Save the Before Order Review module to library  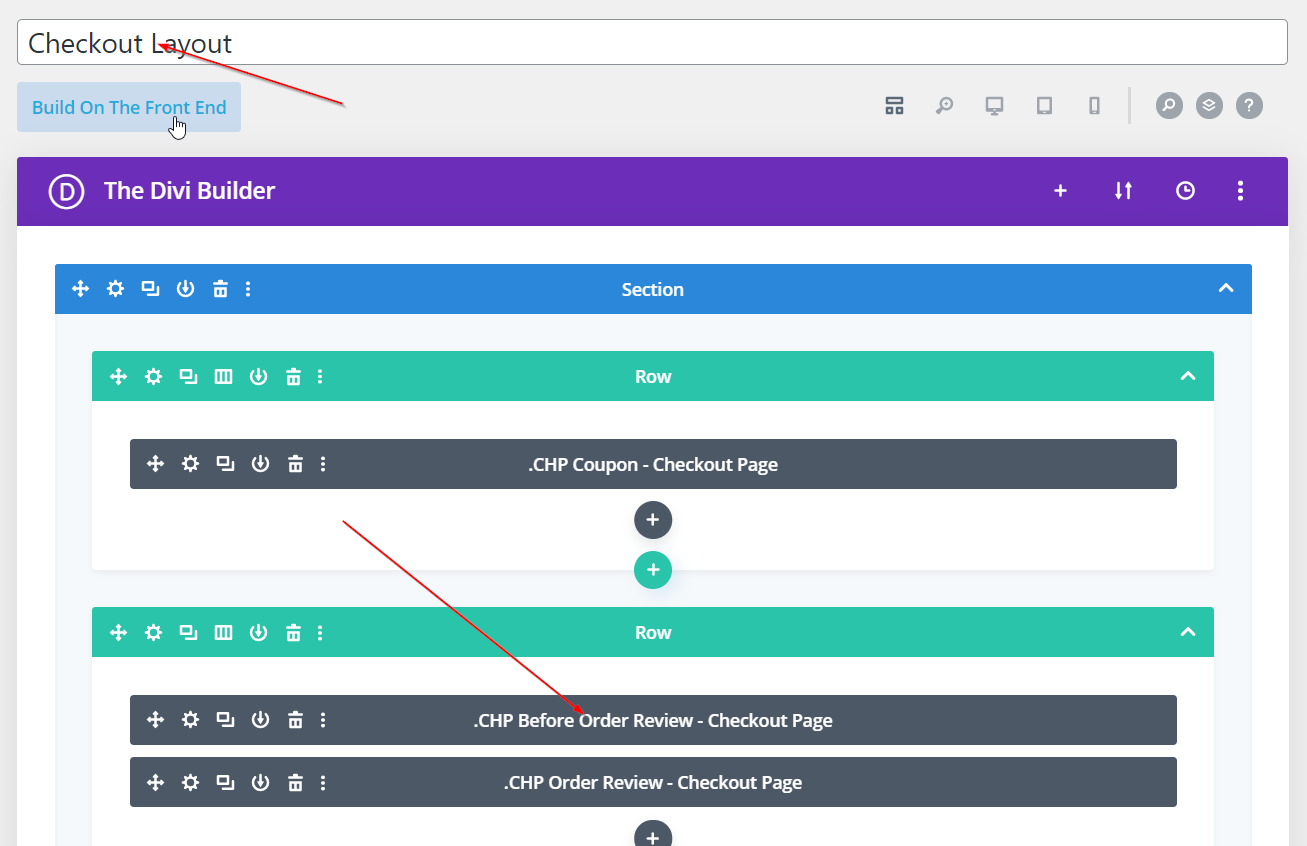point(260,720)
